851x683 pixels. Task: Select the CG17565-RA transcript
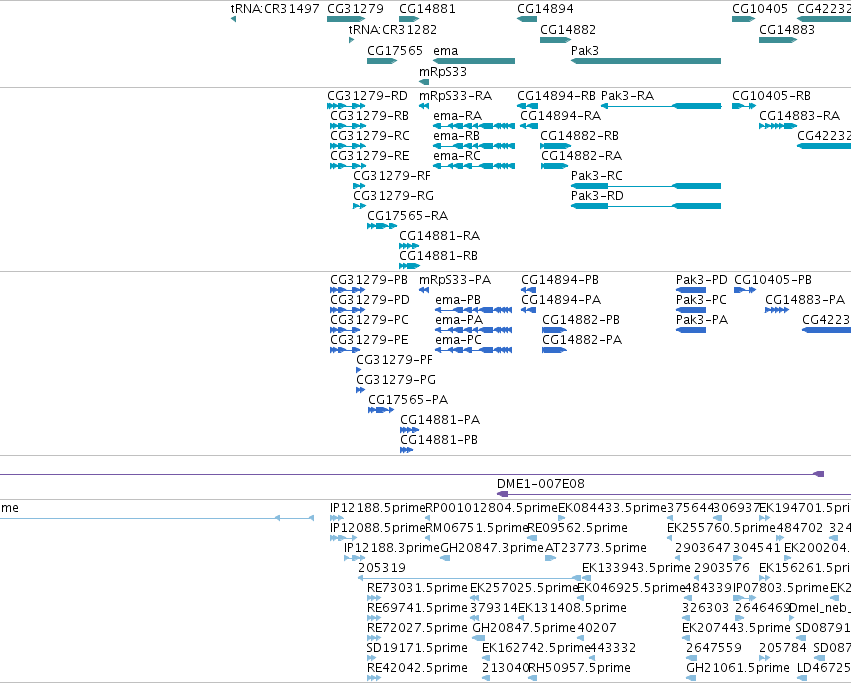pos(382,226)
